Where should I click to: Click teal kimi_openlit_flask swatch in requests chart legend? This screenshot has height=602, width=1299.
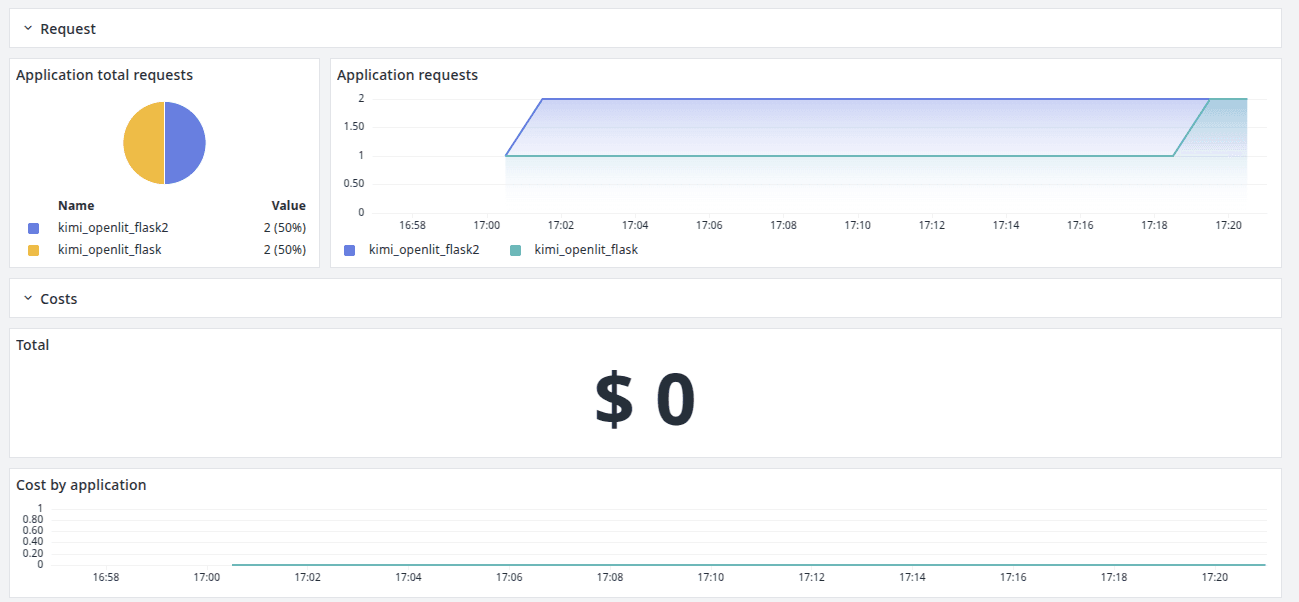[516, 250]
